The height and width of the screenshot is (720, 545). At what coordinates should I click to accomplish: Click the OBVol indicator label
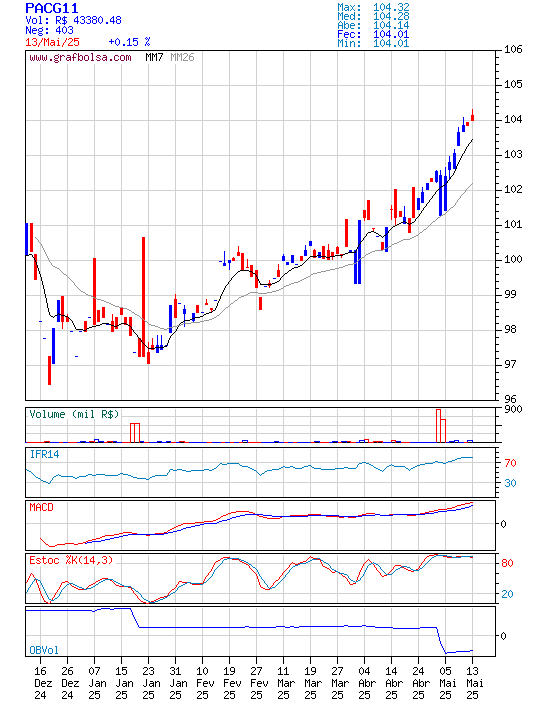[x=44, y=650]
